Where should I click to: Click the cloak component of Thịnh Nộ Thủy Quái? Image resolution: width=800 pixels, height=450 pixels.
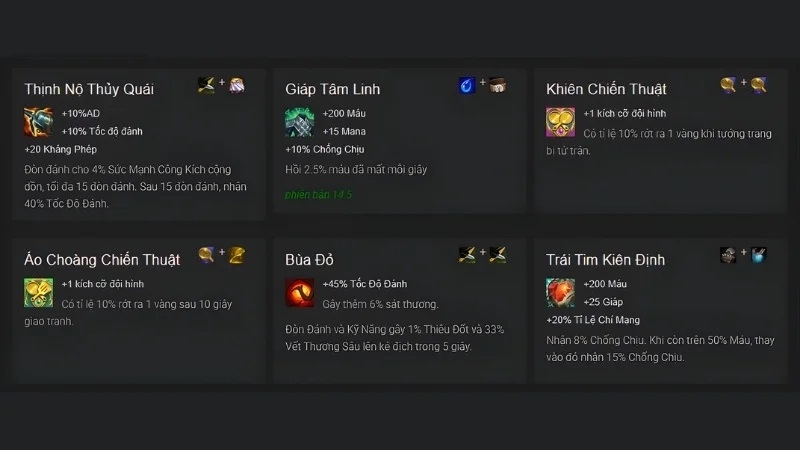pyautogui.click(x=237, y=85)
